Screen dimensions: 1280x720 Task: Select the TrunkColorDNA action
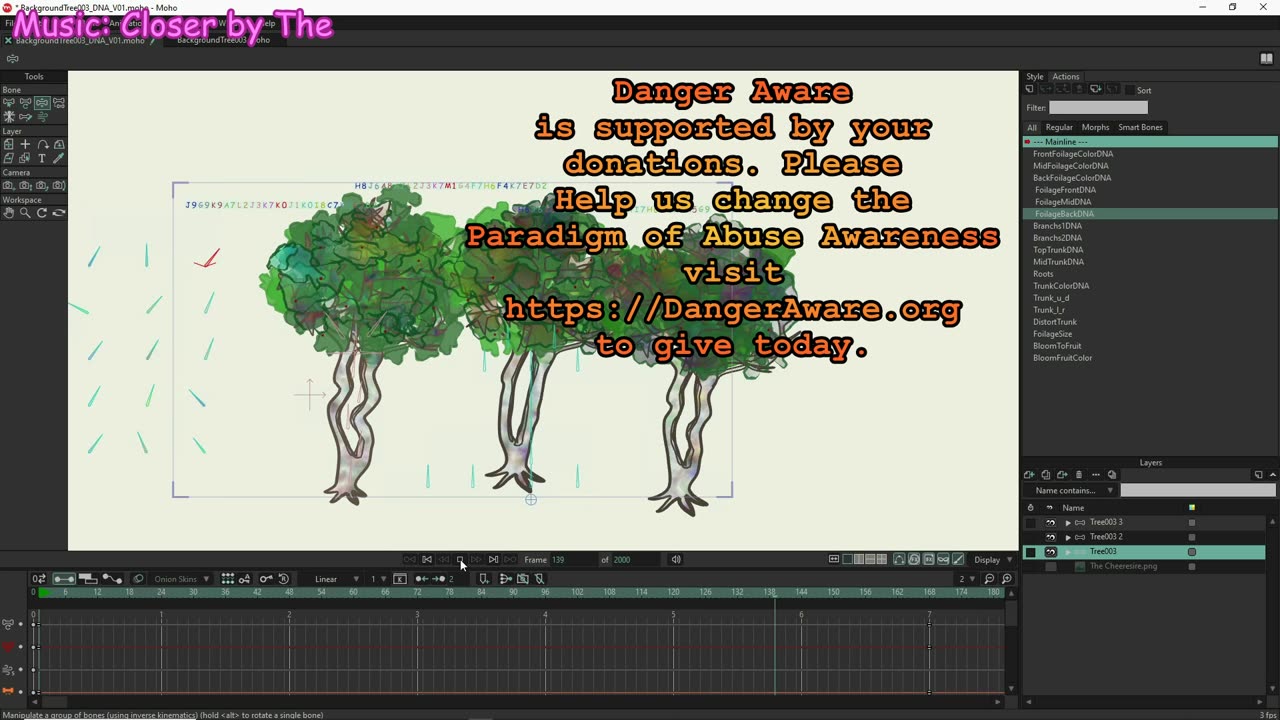[1150, 286]
